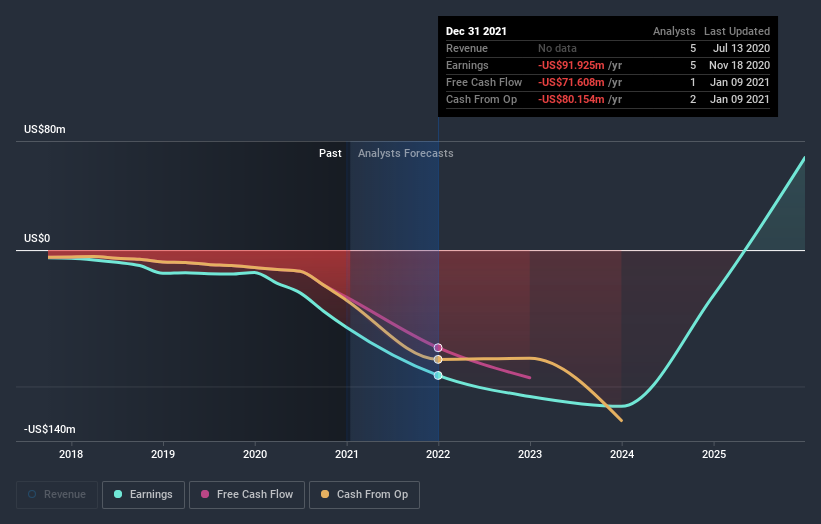Viewport: 821px width, 524px height.
Task: Click the Dec 31 2021 tooltip heading
Action: pyautogui.click(x=476, y=31)
